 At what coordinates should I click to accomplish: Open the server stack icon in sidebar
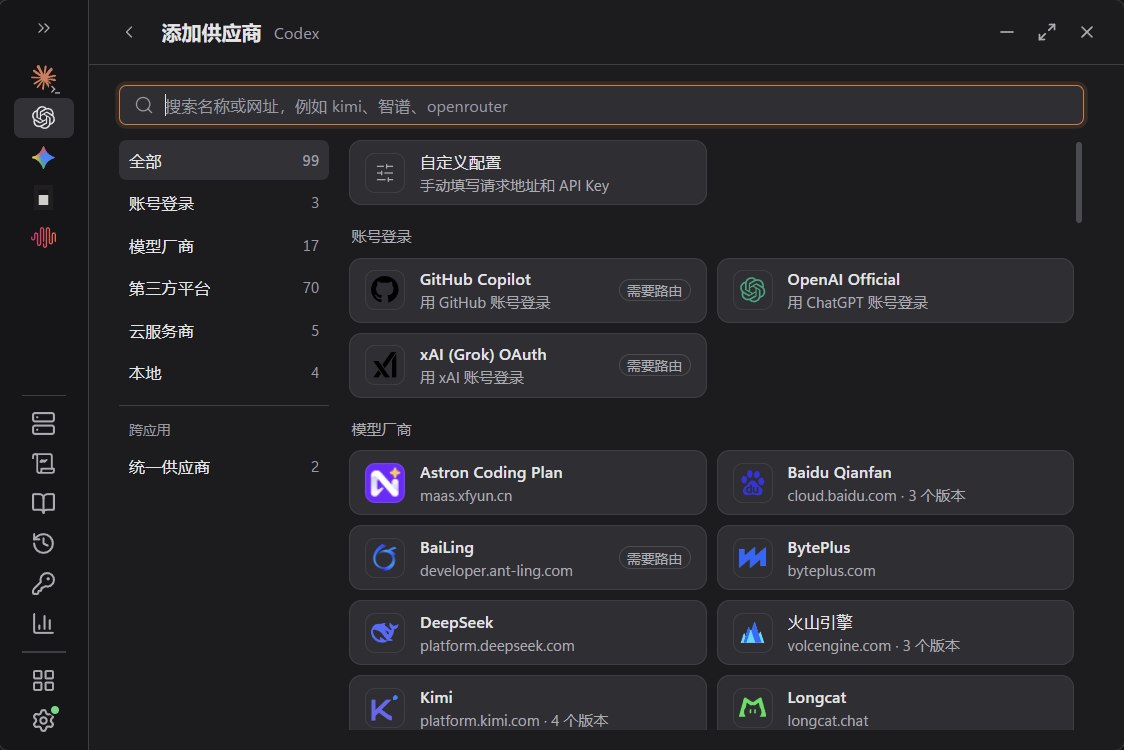click(44, 423)
